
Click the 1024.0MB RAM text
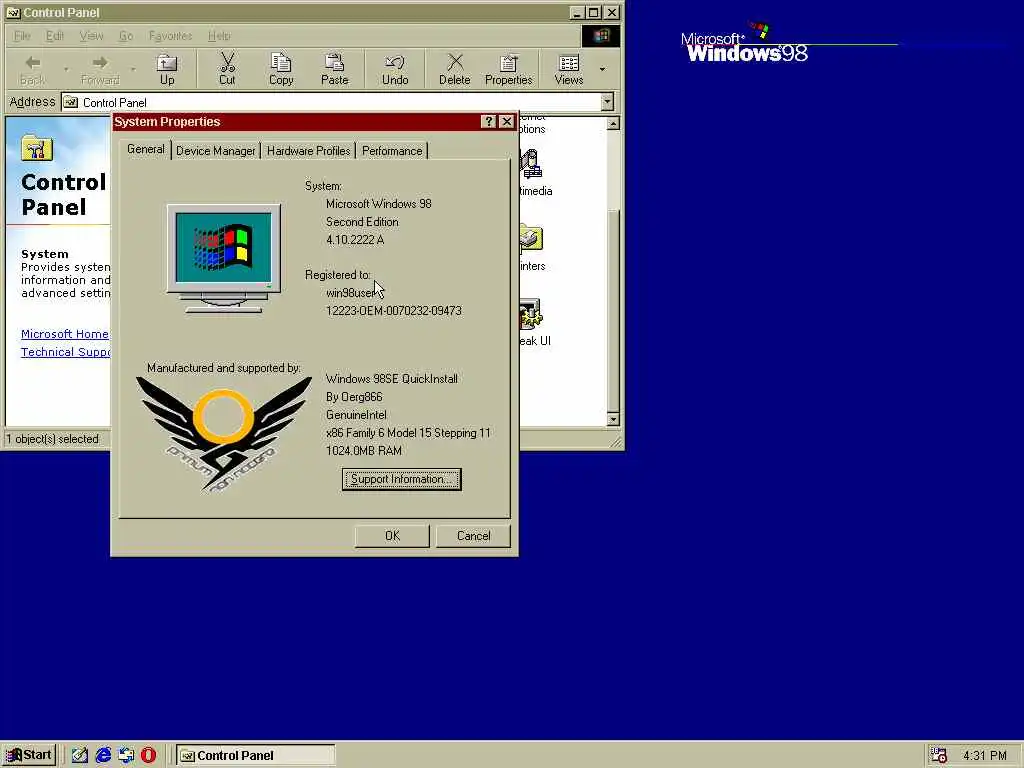click(364, 451)
